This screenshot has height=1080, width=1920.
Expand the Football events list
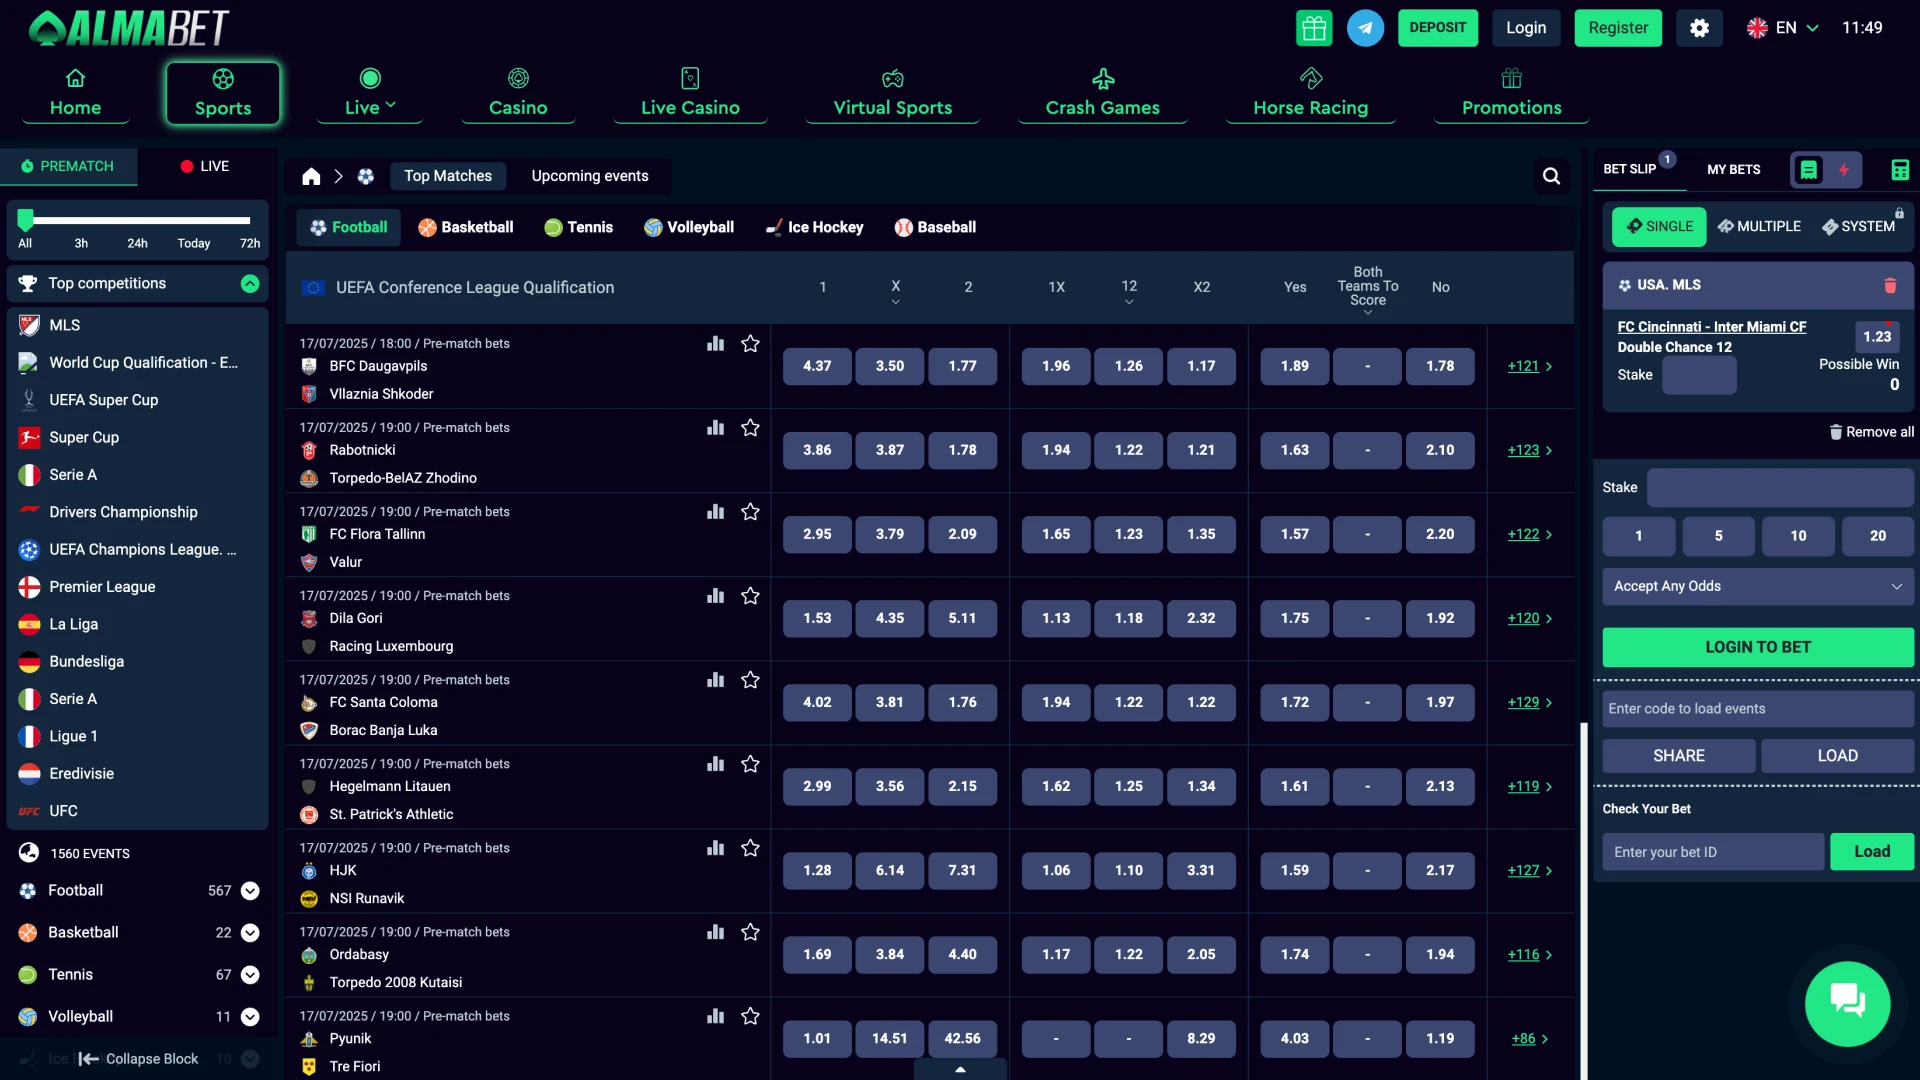pyautogui.click(x=250, y=891)
